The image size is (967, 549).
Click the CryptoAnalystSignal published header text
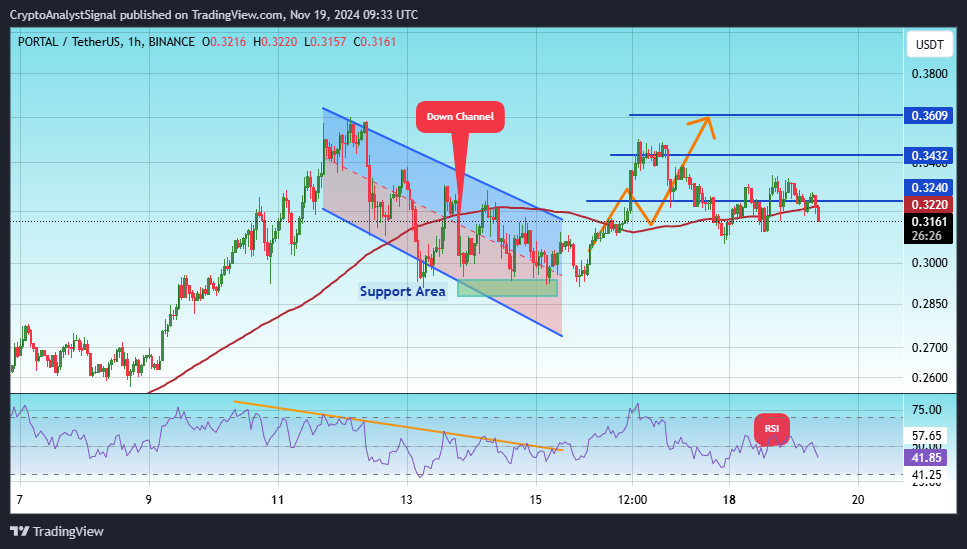click(x=214, y=14)
